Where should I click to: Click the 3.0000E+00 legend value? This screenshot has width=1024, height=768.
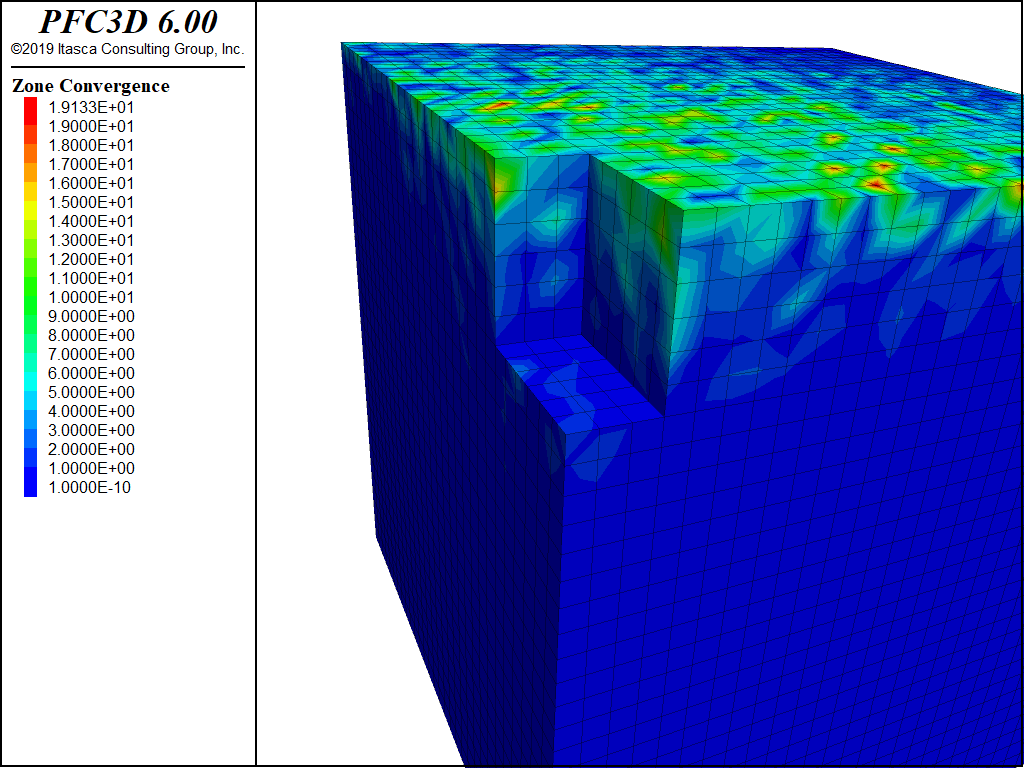click(x=91, y=430)
